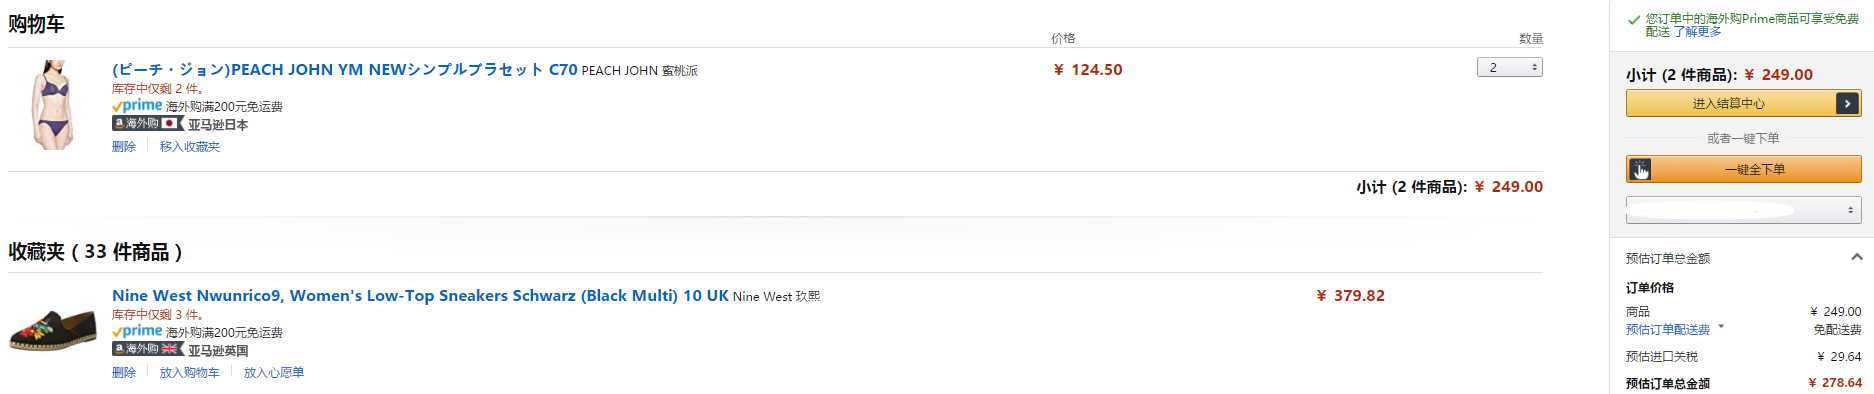Click 一键全下单 one-click order button
1874x394 pixels.
tap(1743, 169)
